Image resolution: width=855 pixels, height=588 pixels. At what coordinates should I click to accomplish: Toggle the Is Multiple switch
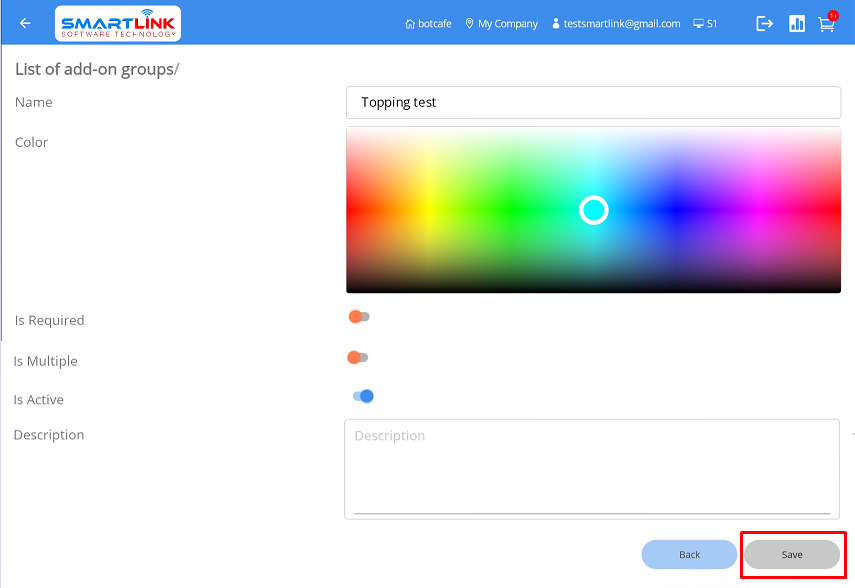click(358, 357)
